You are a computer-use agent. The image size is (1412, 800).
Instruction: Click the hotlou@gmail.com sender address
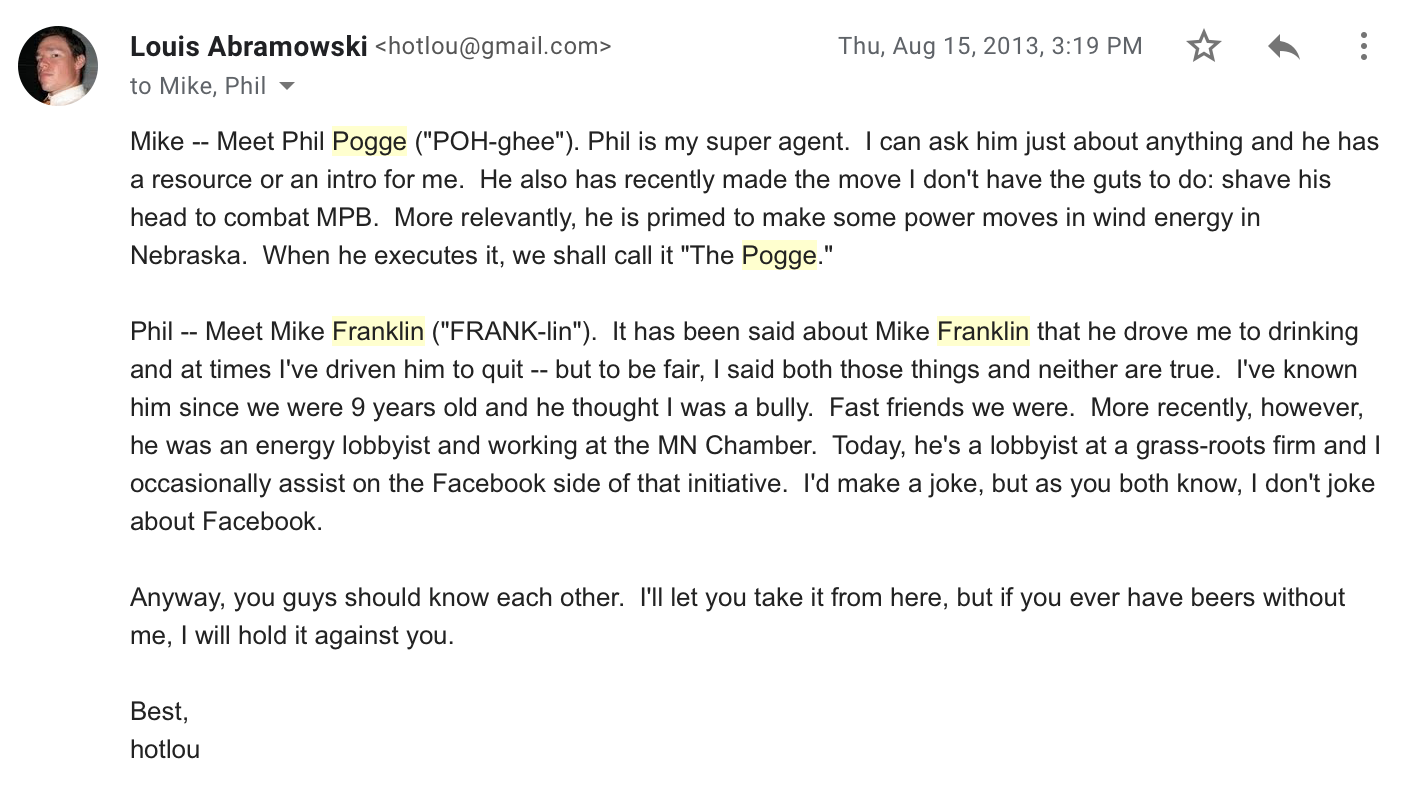click(492, 46)
